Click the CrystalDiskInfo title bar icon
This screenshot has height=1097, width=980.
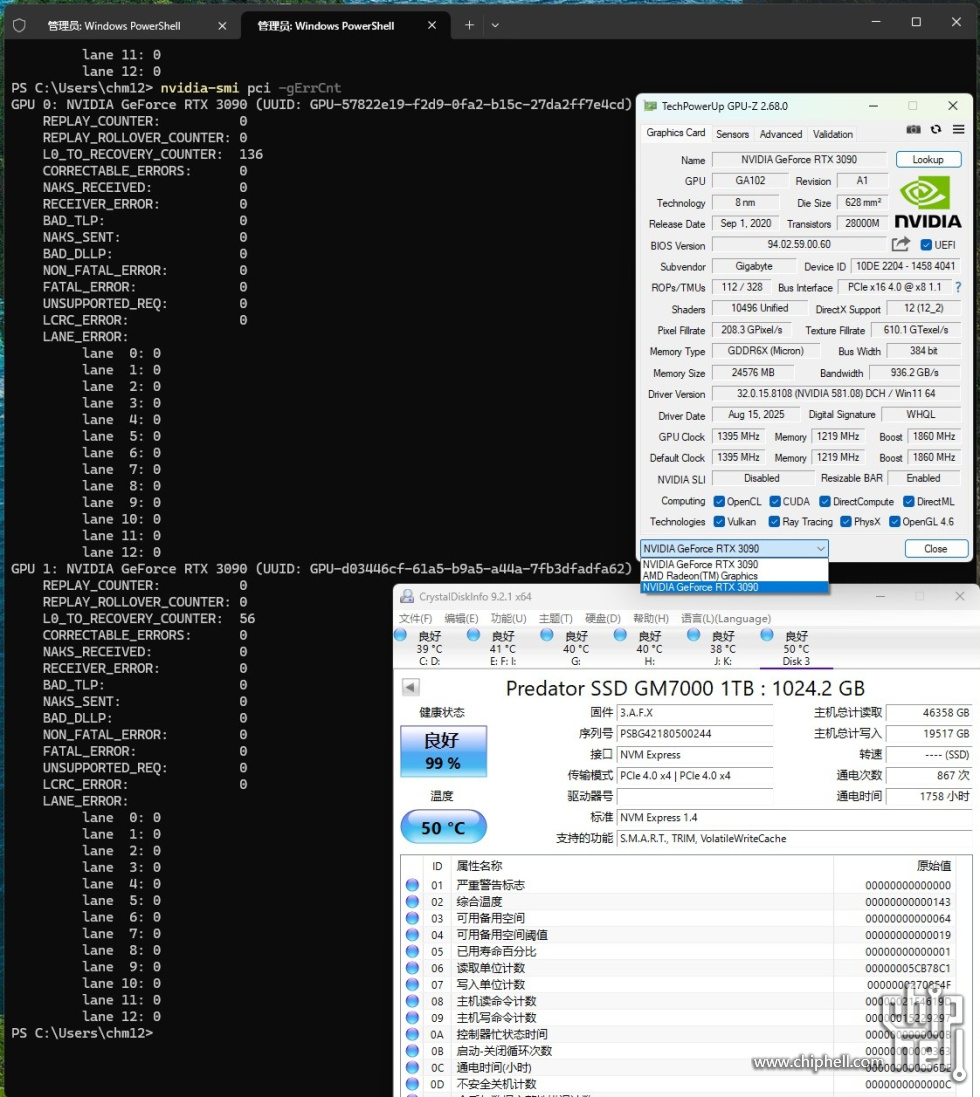pyautogui.click(x=406, y=596)
